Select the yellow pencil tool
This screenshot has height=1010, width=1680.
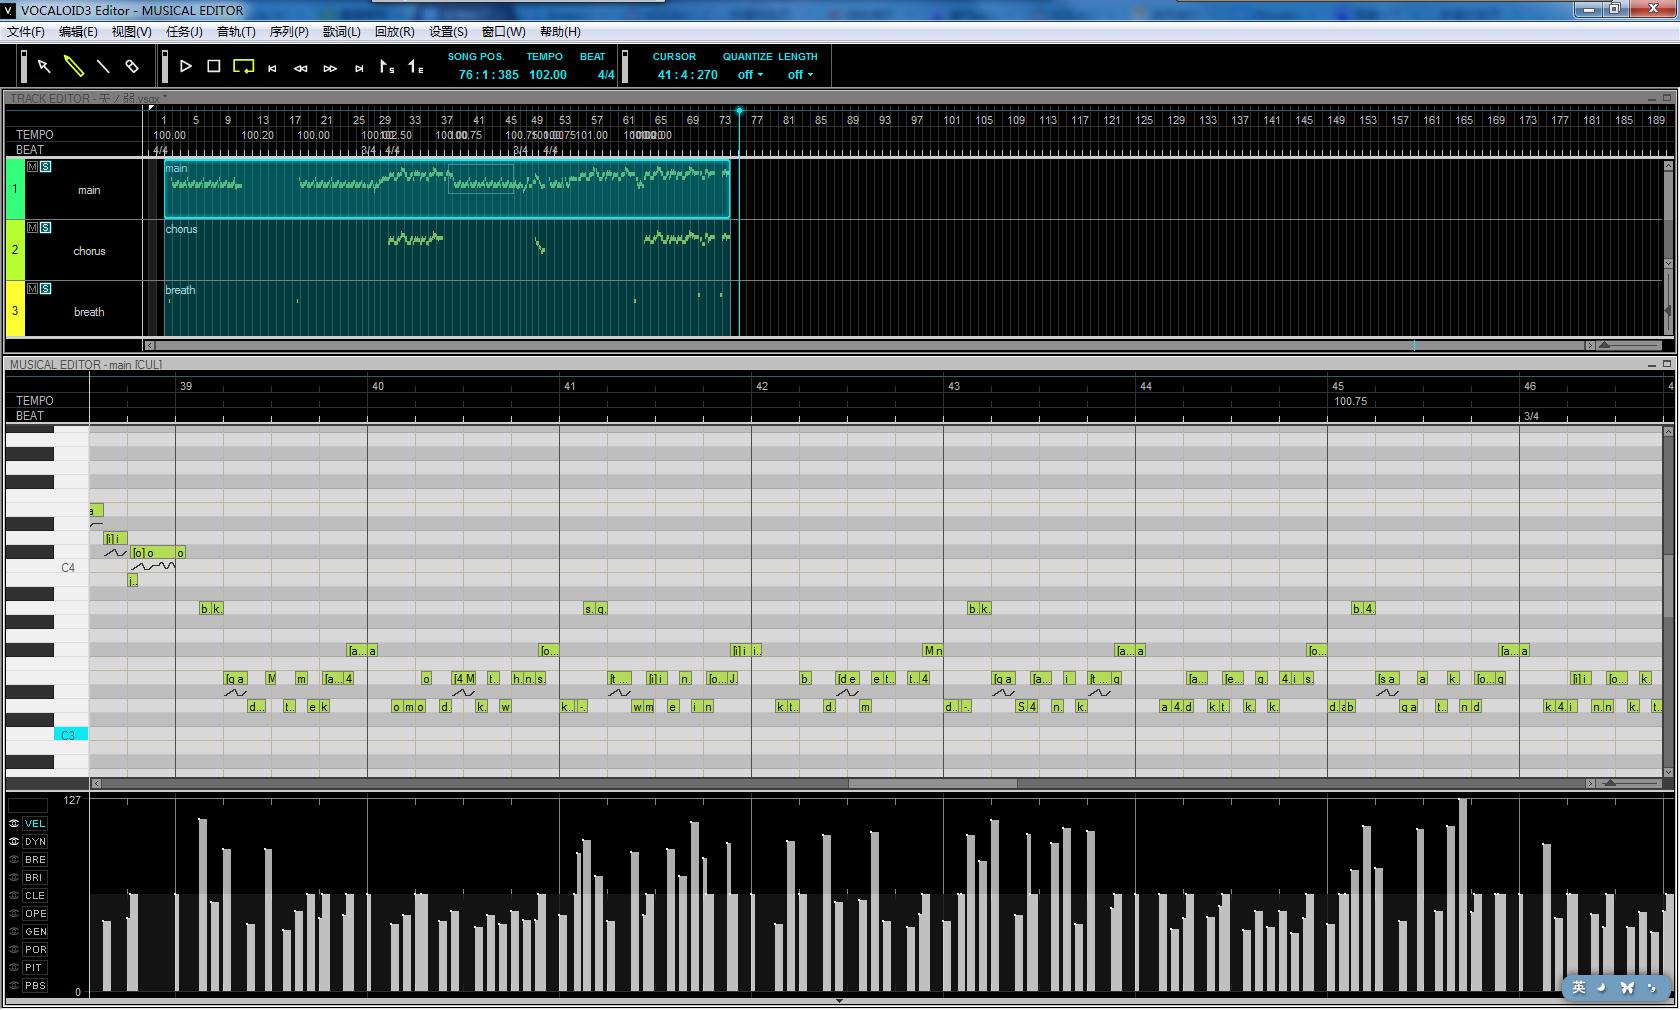click(x=74, y=66)
